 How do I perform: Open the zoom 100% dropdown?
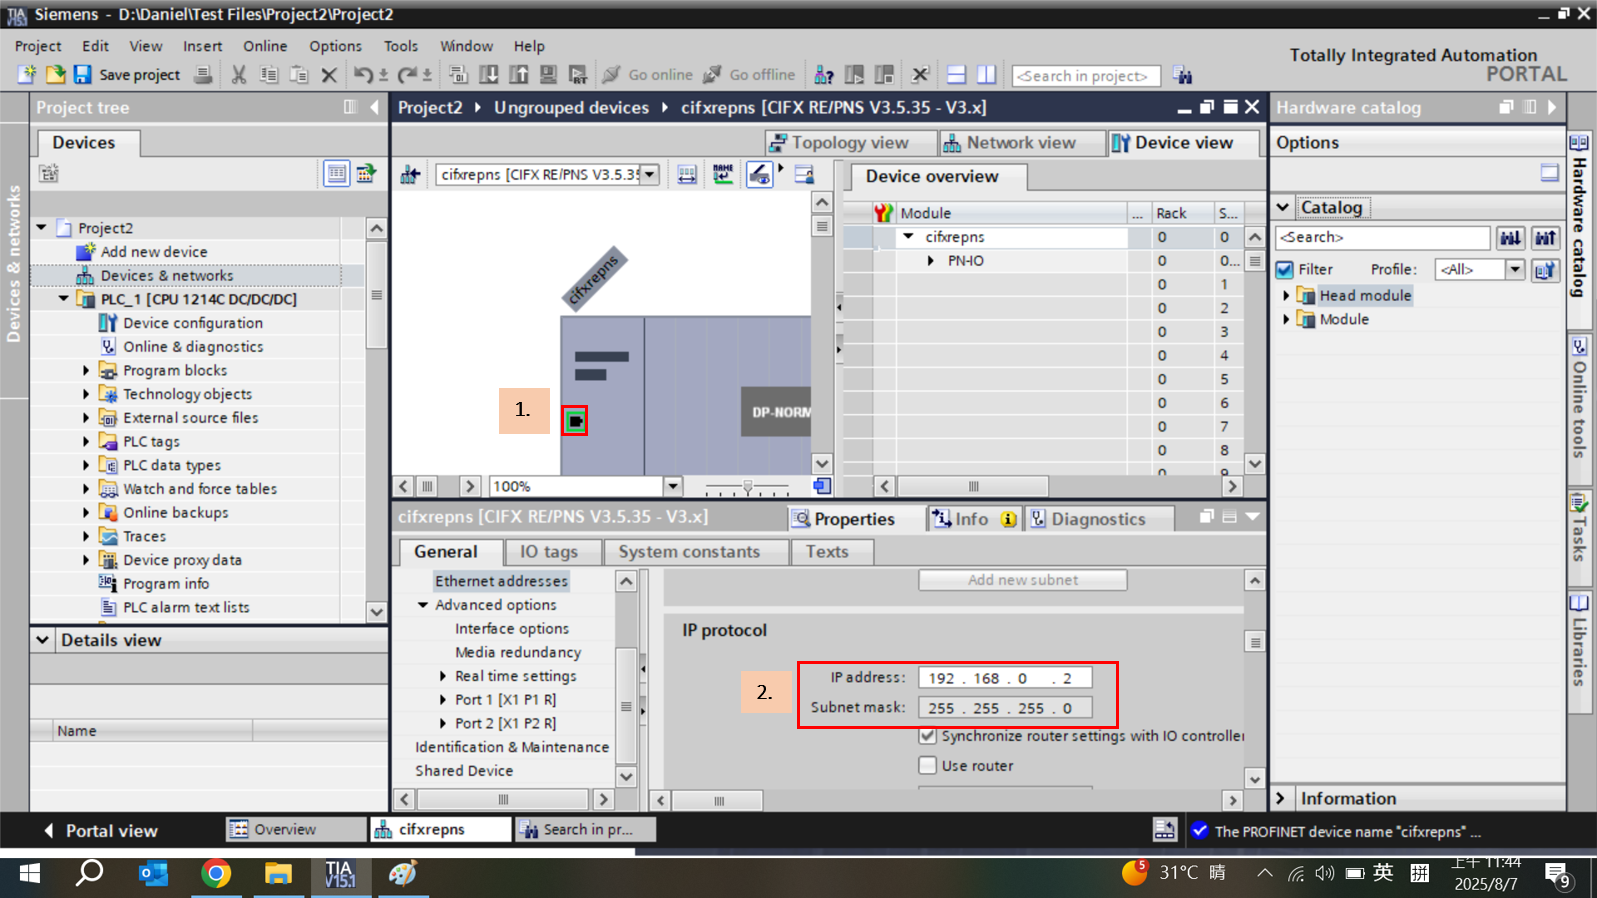[x=672, y=486]
